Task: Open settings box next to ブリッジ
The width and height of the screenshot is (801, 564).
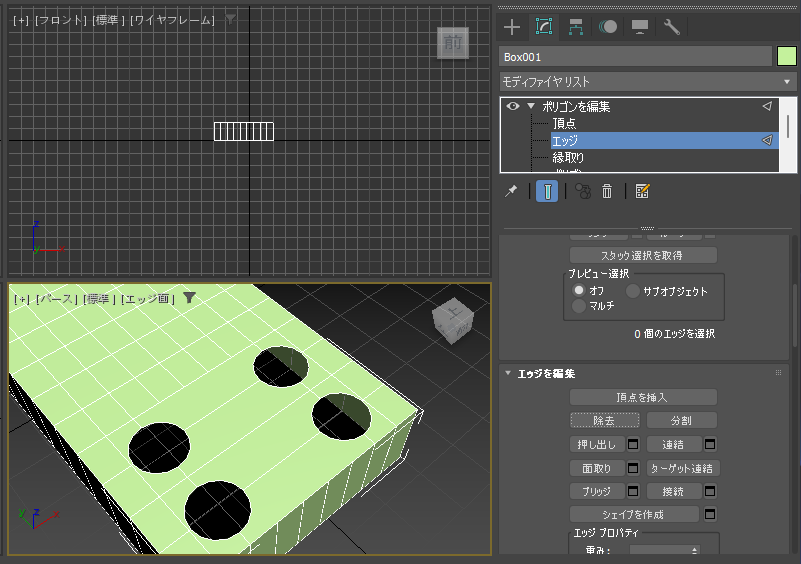Action: pos(633,491)
